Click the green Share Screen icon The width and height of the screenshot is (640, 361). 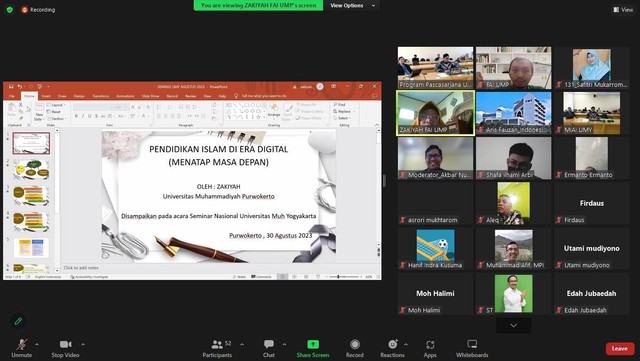313,344
